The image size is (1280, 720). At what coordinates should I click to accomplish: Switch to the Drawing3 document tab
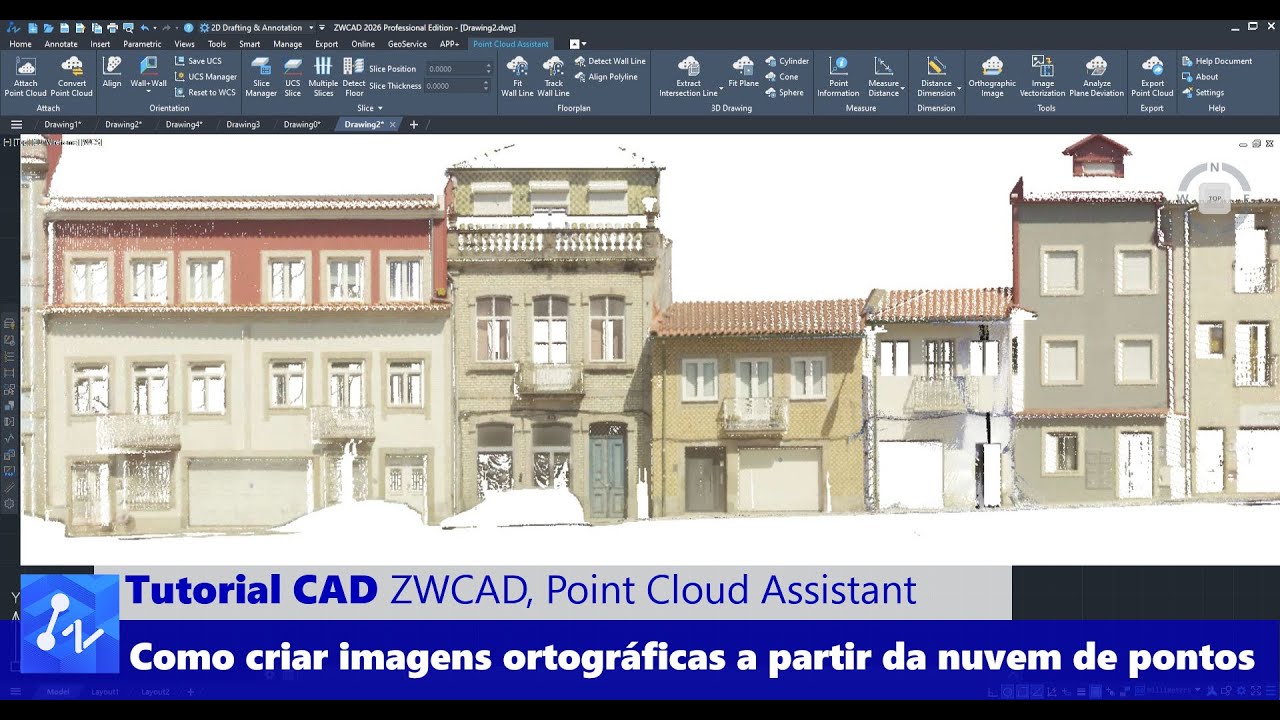coord(243,124)
